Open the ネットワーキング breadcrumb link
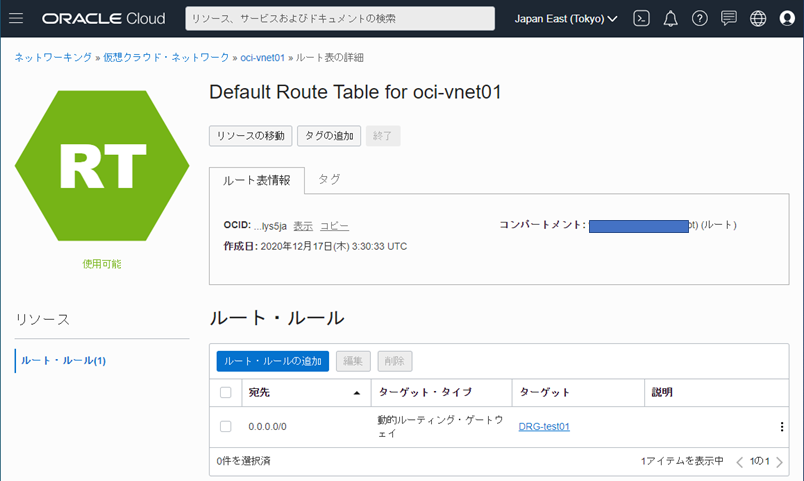The height and width of the screenshot is (481, 804). (x=53, y=57)
